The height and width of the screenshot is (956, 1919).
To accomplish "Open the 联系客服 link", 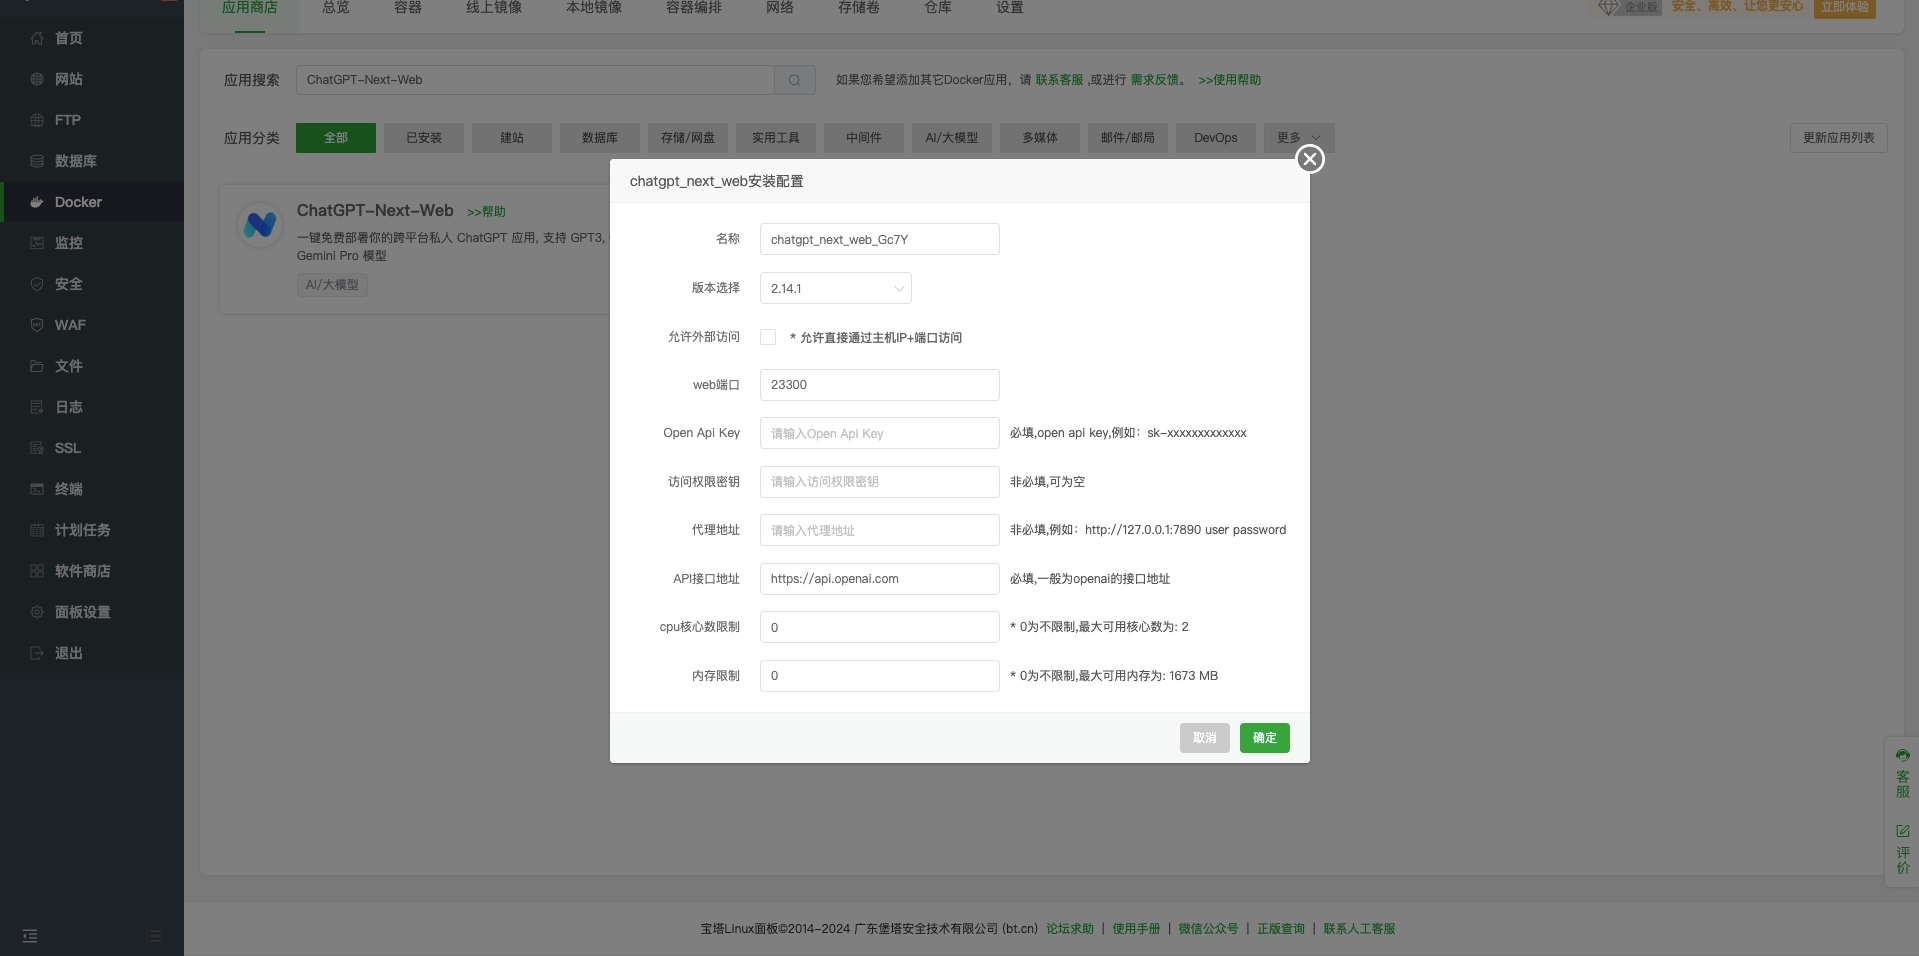I will tap(1059, 80).
